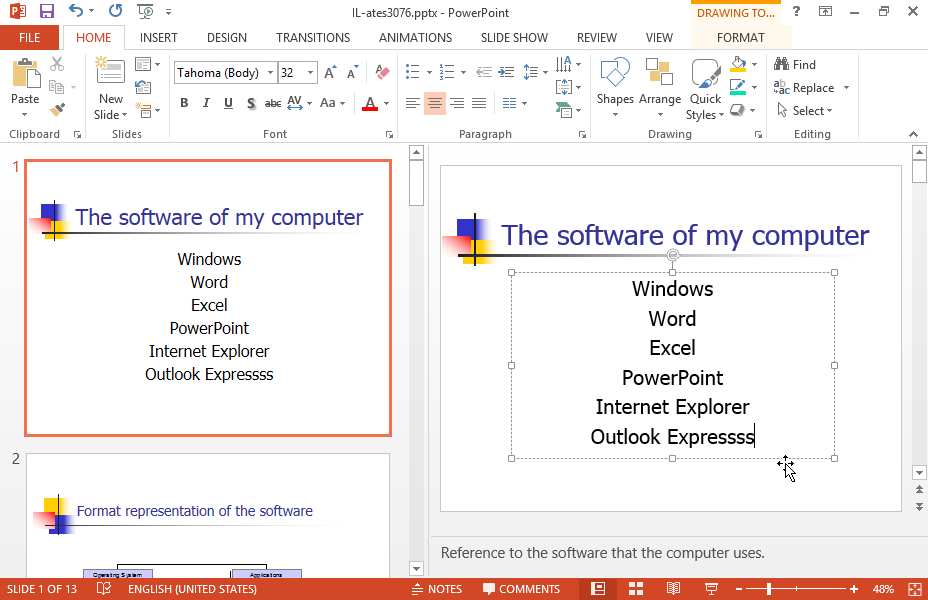Open the FILE tab
Image resolution: width=928 pixels, height=600 pixels.
(30, 38)
